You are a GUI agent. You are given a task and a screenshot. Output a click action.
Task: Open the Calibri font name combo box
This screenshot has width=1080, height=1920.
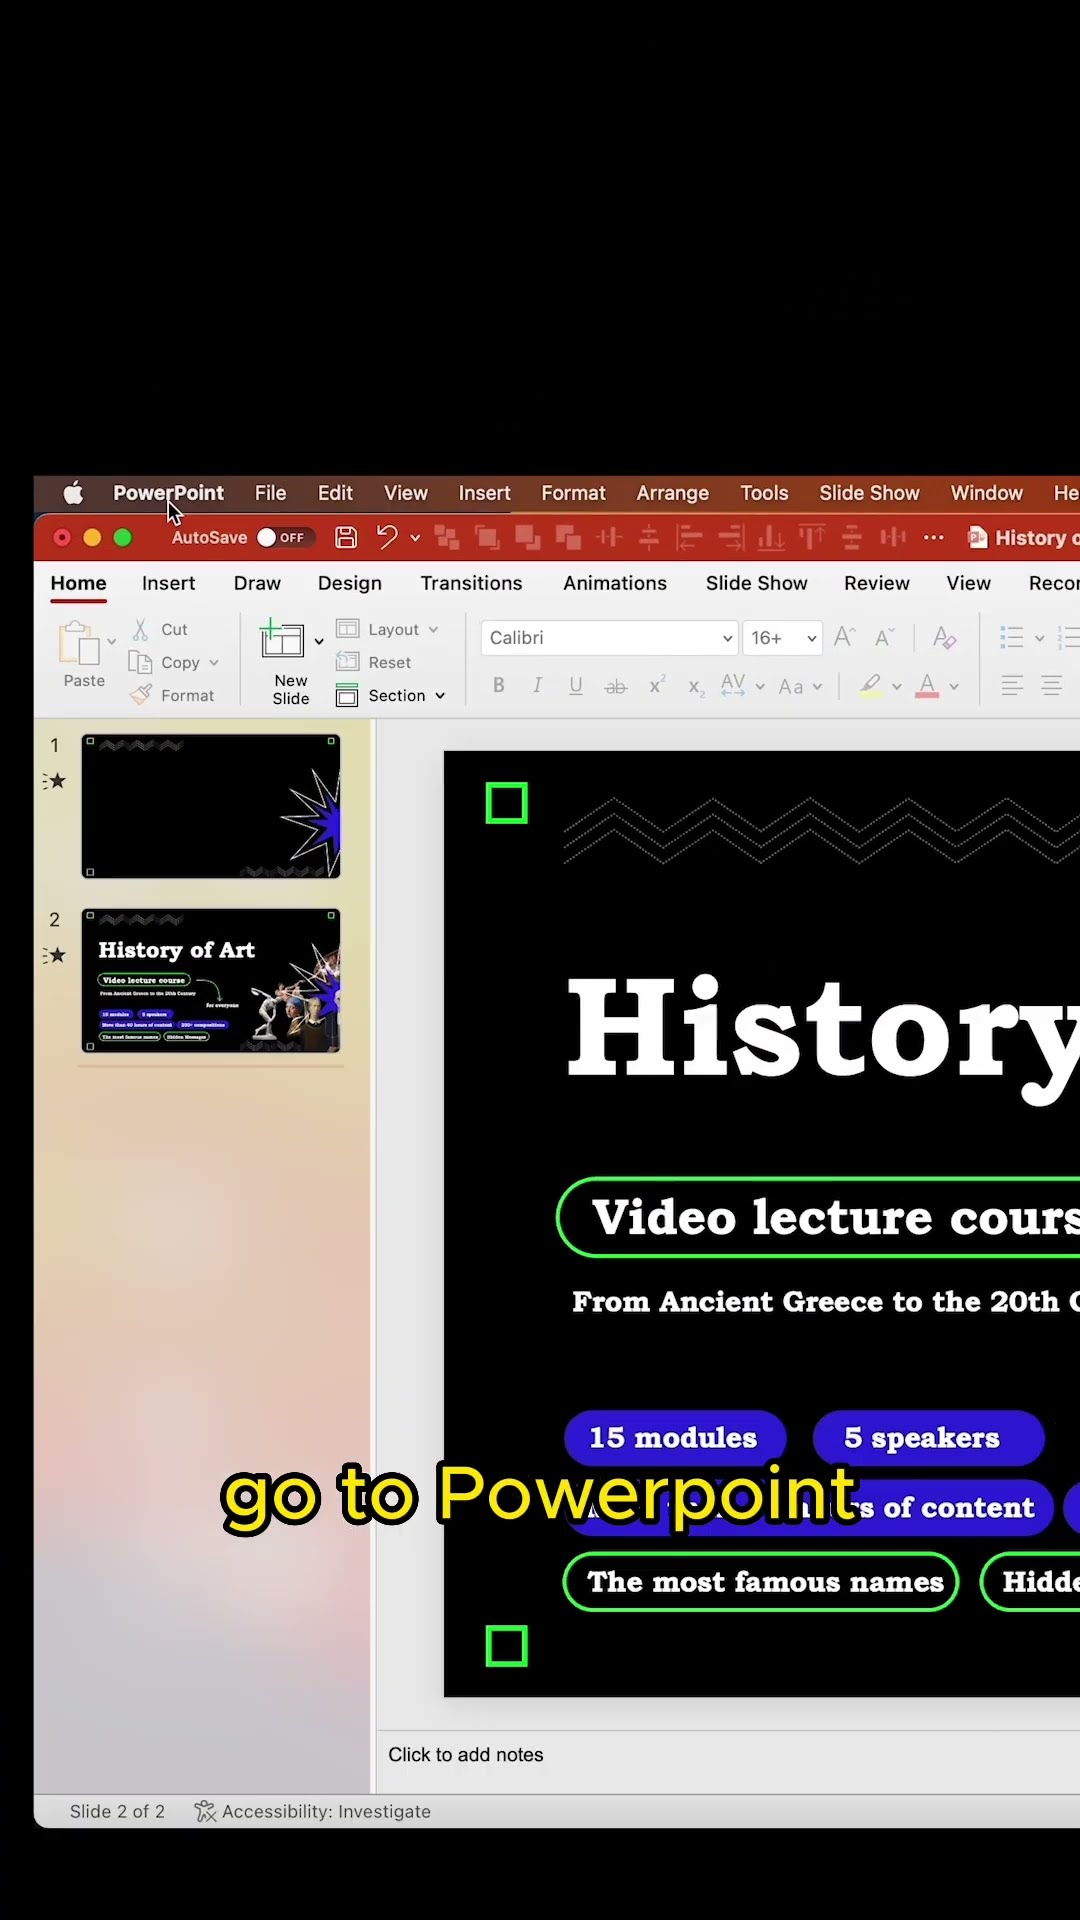click(609, 637)
